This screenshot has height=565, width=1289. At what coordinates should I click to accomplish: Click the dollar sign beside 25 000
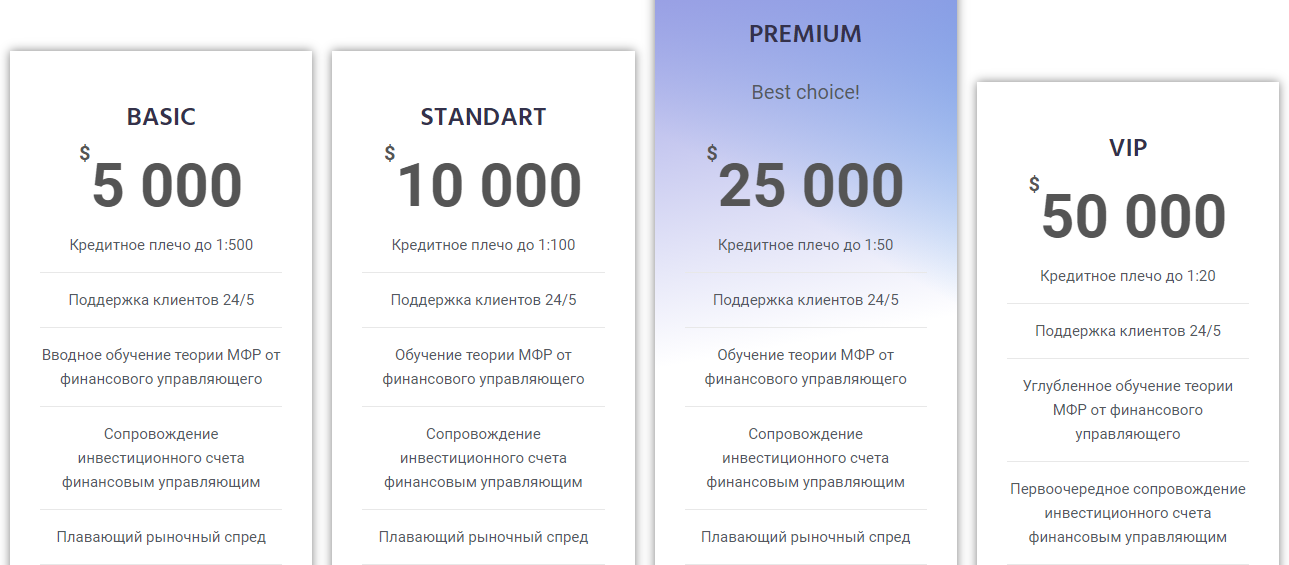(712, 153)
